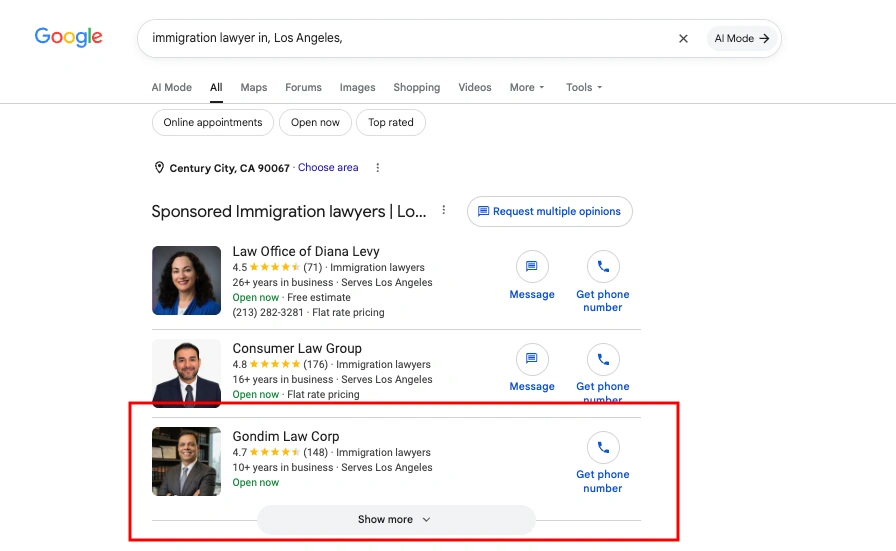Image resolution: width=896 pixels, height=551 pixels.
Task: Switch to Shopping results
Action: click(417, 87)
